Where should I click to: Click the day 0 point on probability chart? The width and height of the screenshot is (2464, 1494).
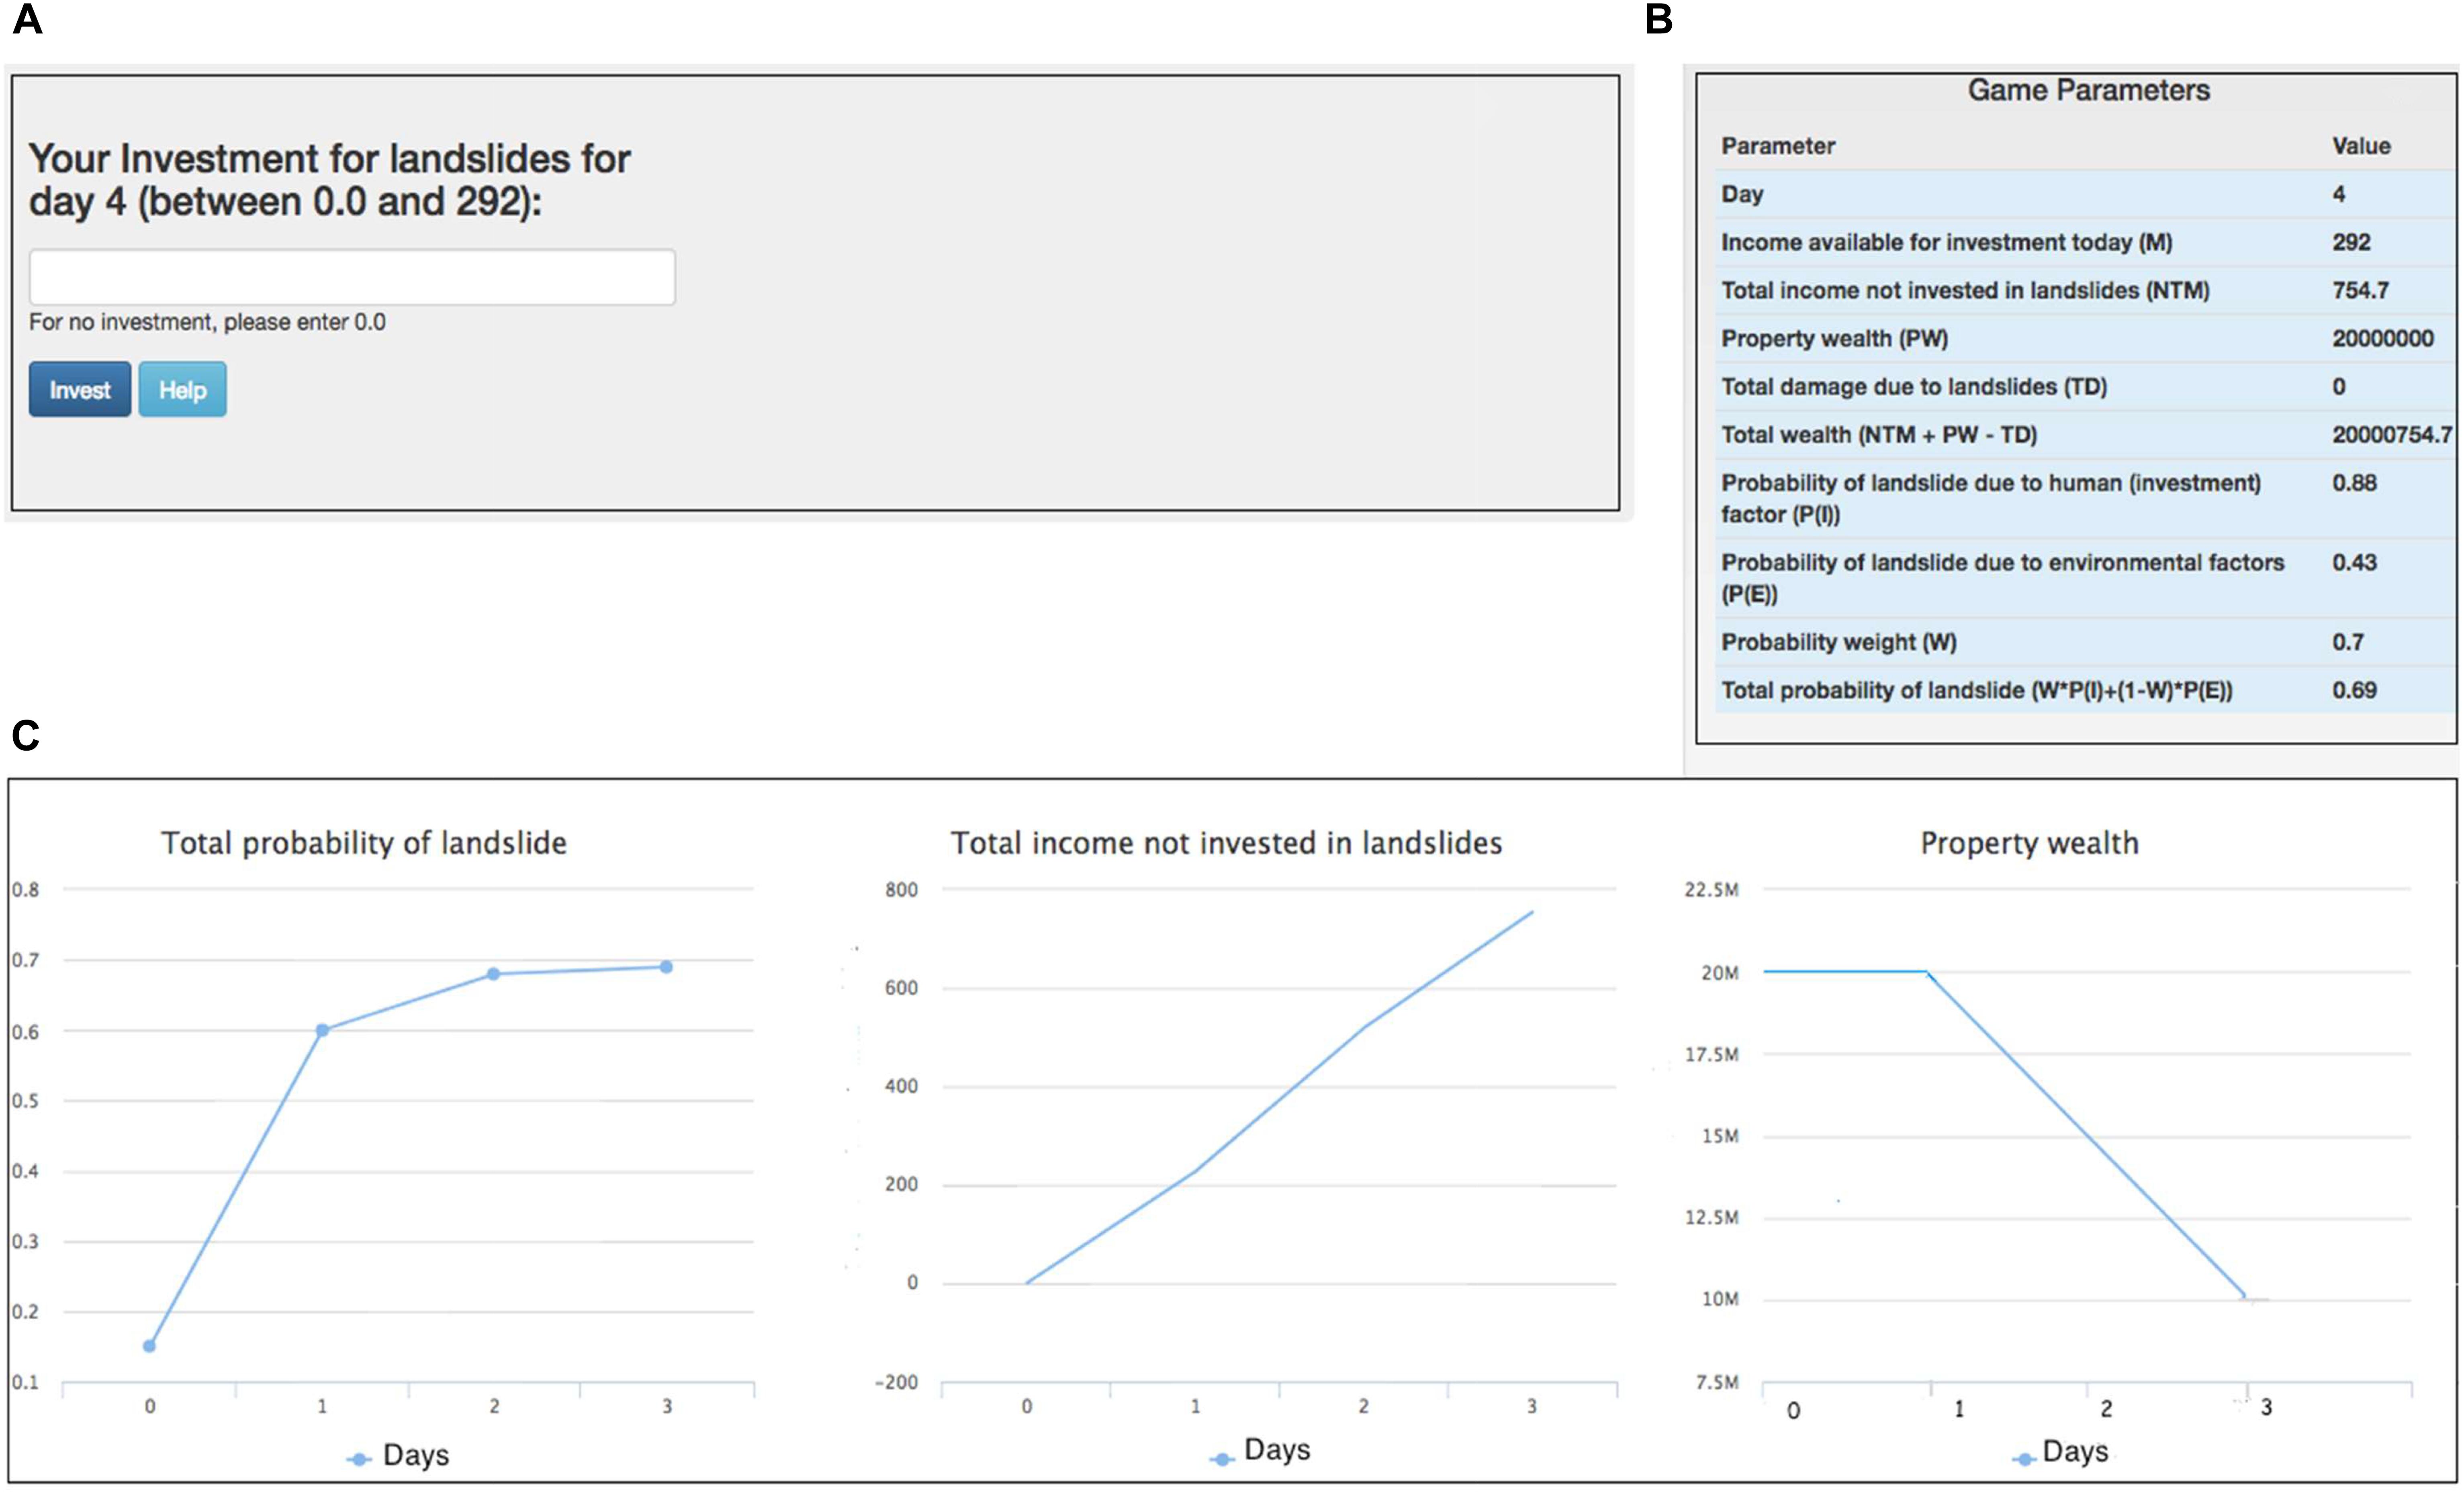click(149, 1346)
